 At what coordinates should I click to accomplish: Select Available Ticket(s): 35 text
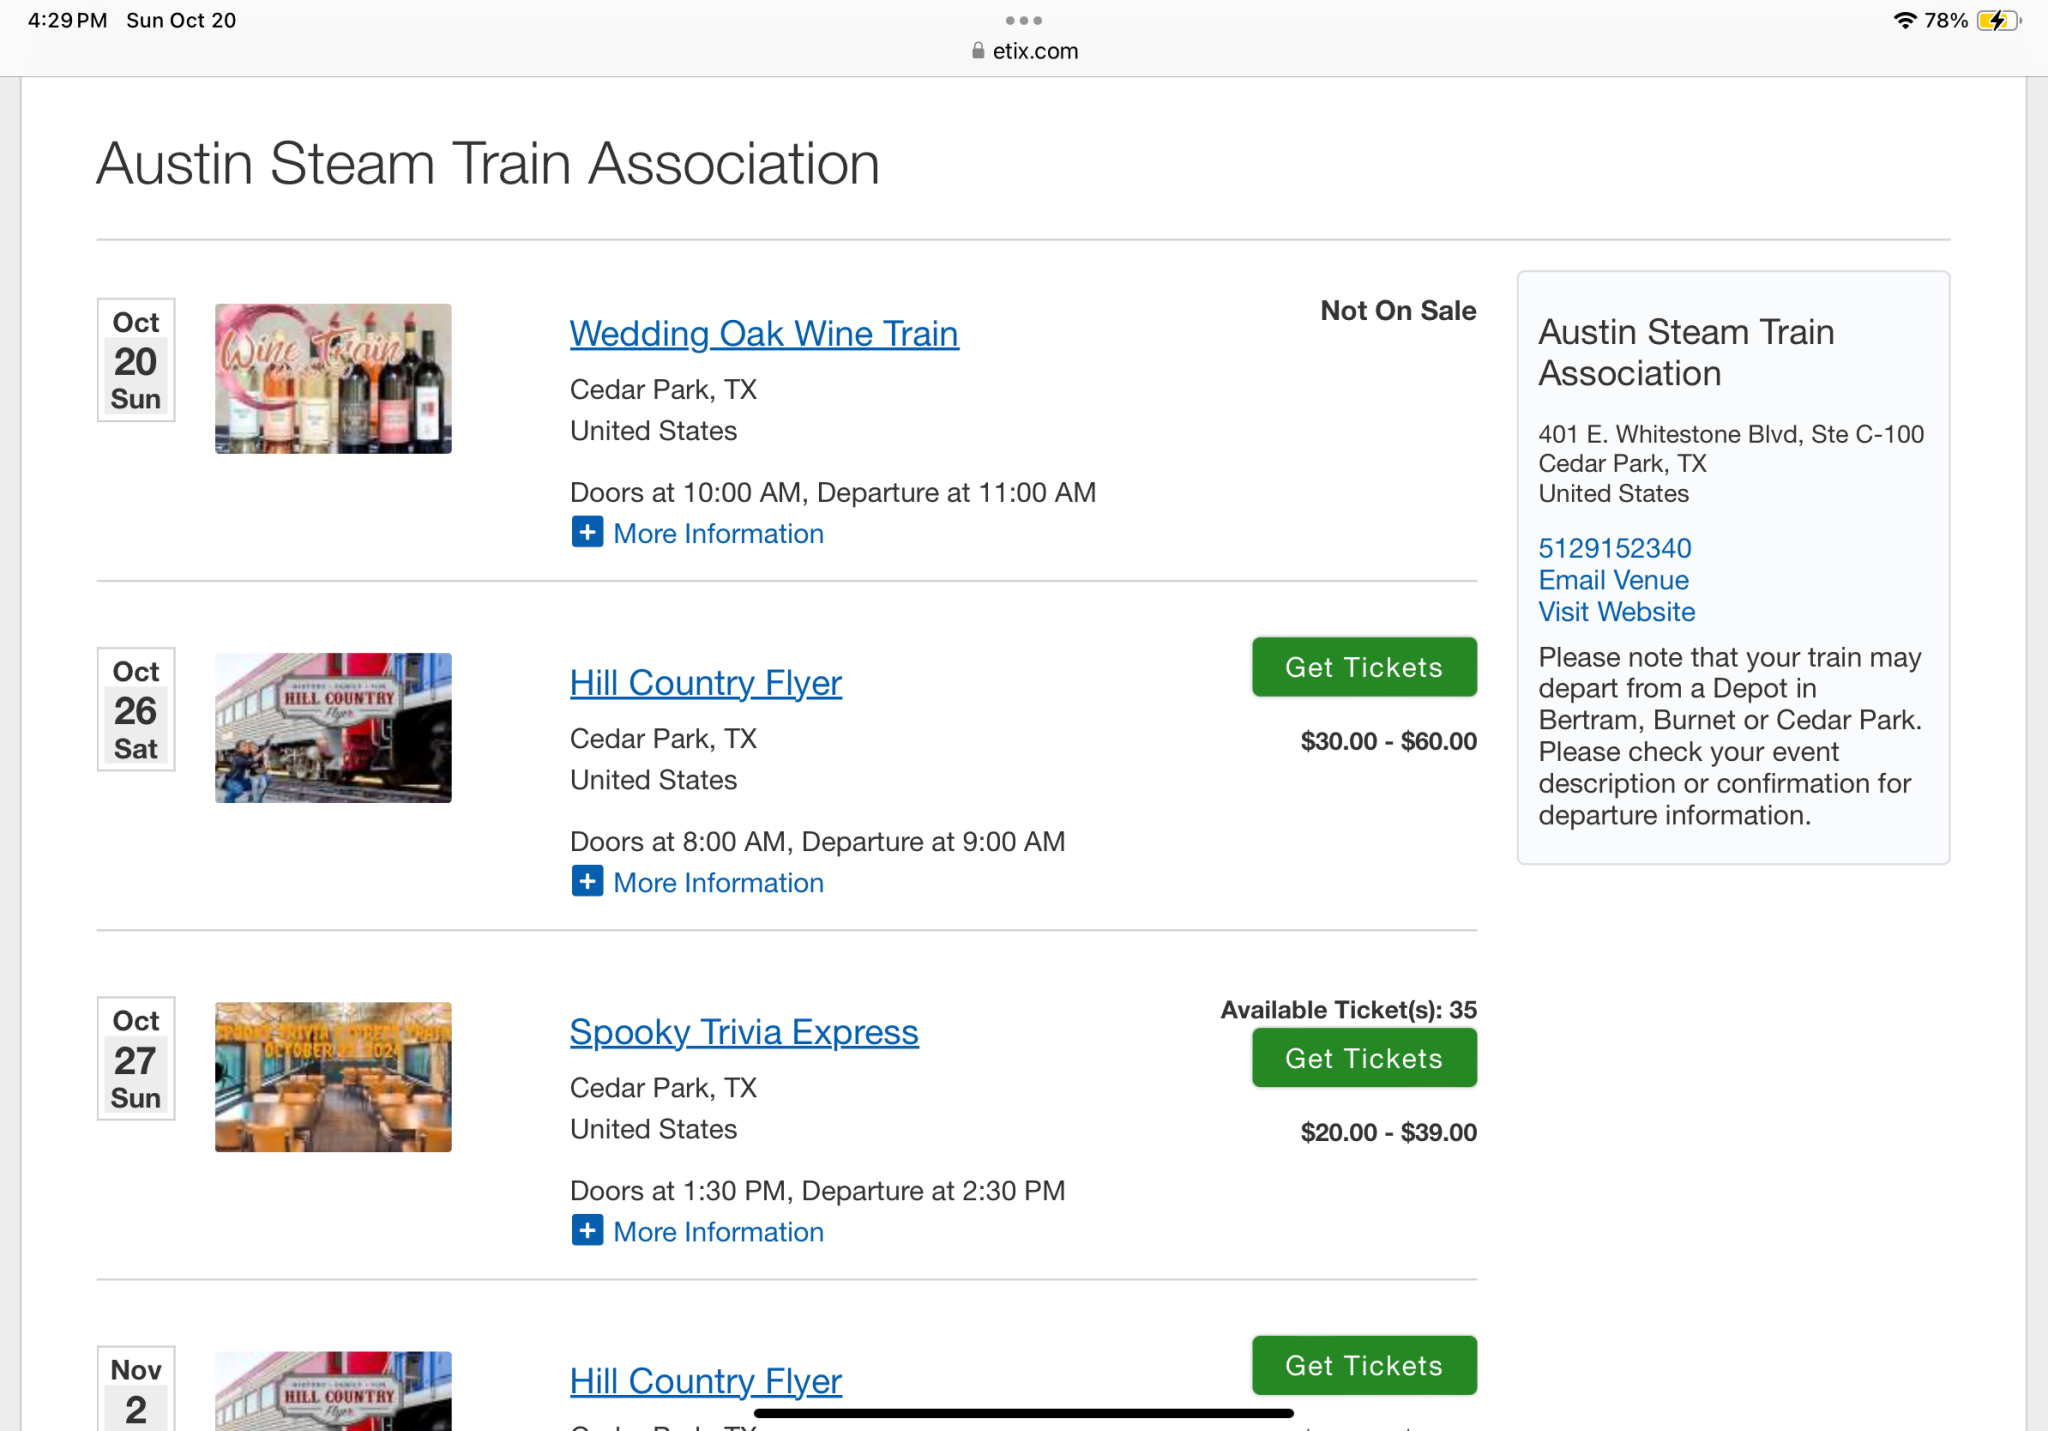(x=1348, y=1010)
